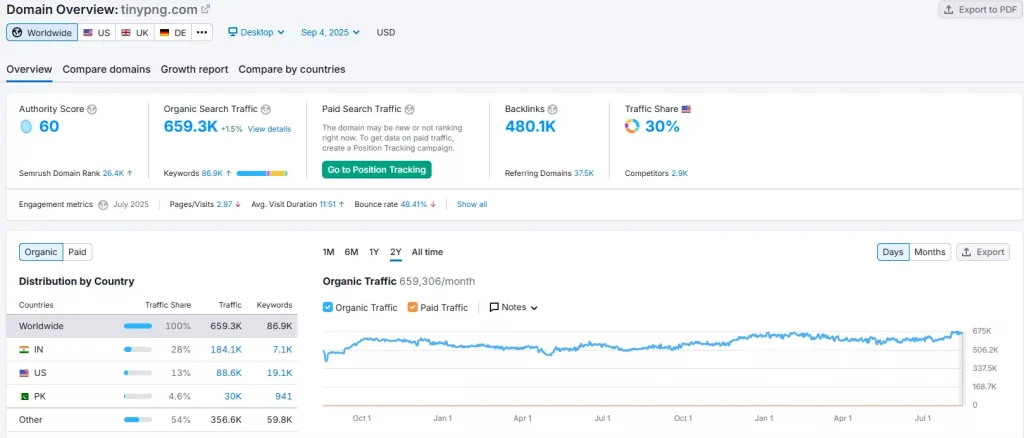Click the Keywords distribution color bar
The image size is (1024, 438).
coord(262,174)
